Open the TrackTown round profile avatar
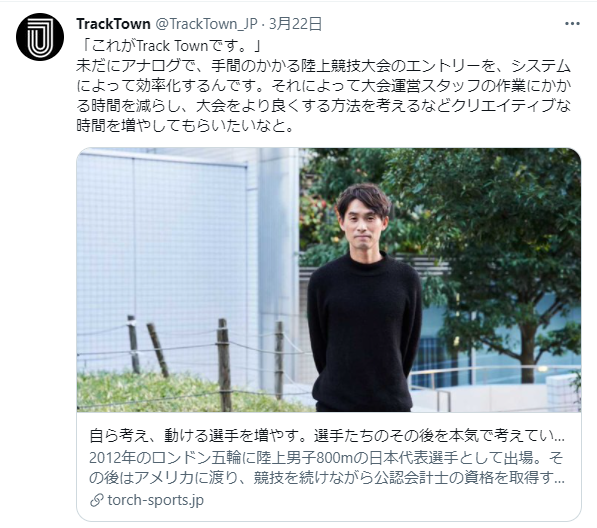Viewport: 597px width, 528px height. click(40, 37)
